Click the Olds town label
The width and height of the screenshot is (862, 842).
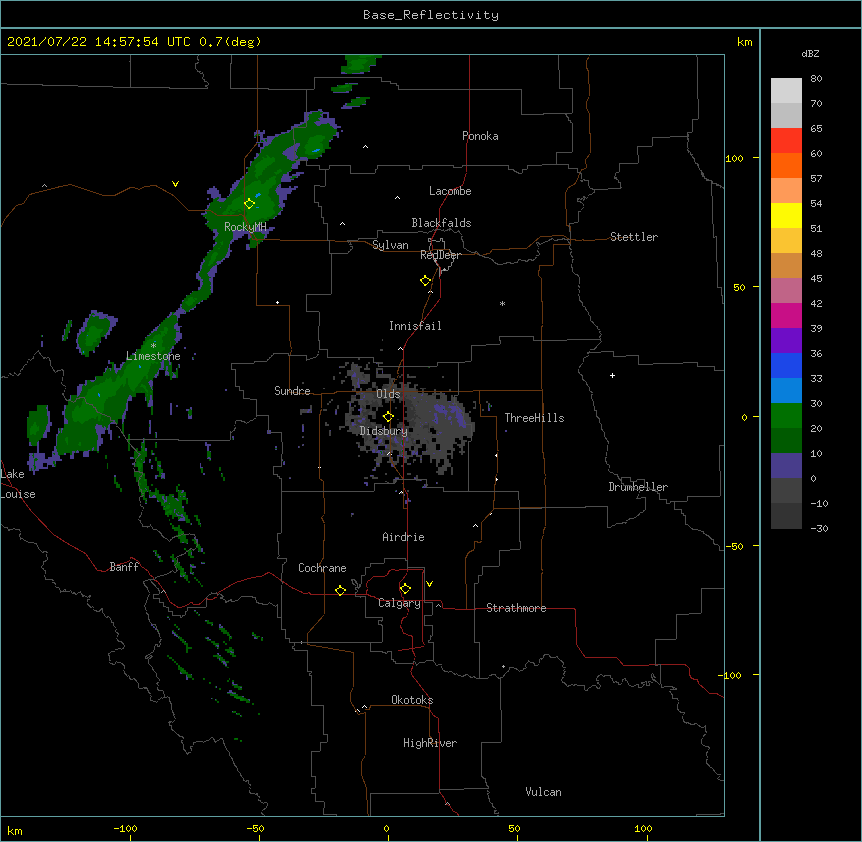click(388, 394)
